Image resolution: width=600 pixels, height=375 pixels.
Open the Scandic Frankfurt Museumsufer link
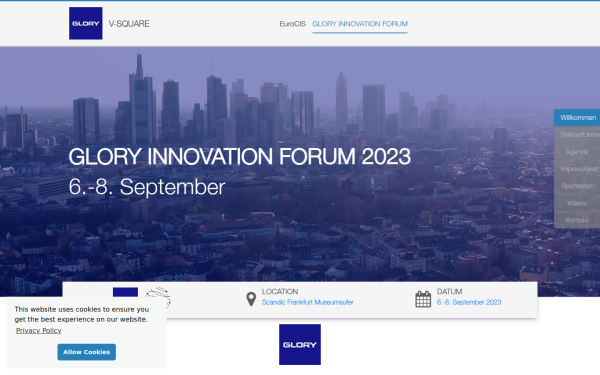click(308, 302)
